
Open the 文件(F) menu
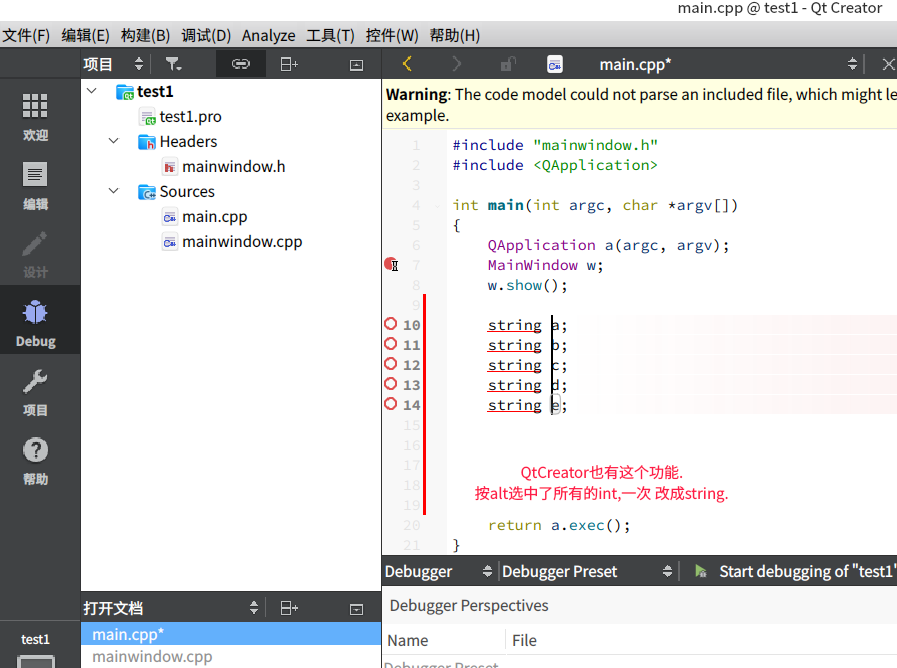26,35
